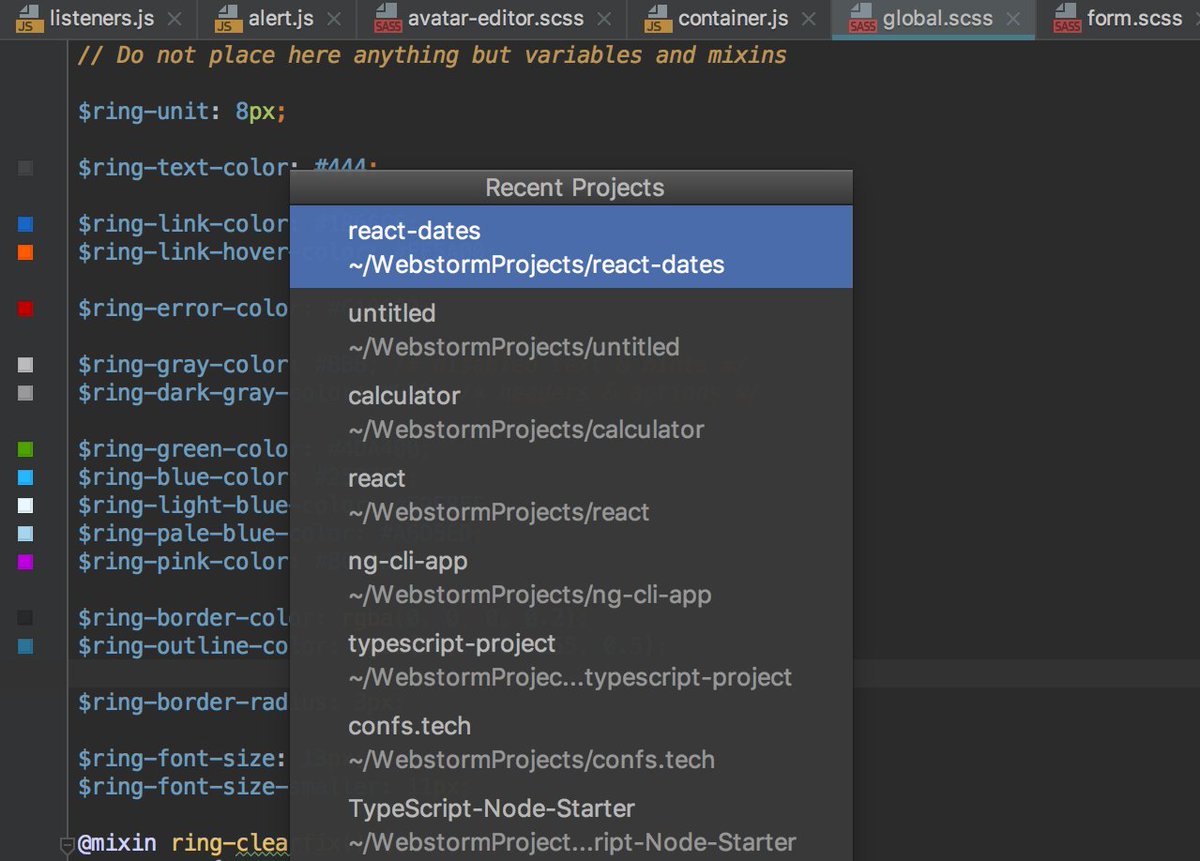1200x861 pixels.
Task: Click the ring-outline-color gutter swatch
Action: click(x=26, y=646)
